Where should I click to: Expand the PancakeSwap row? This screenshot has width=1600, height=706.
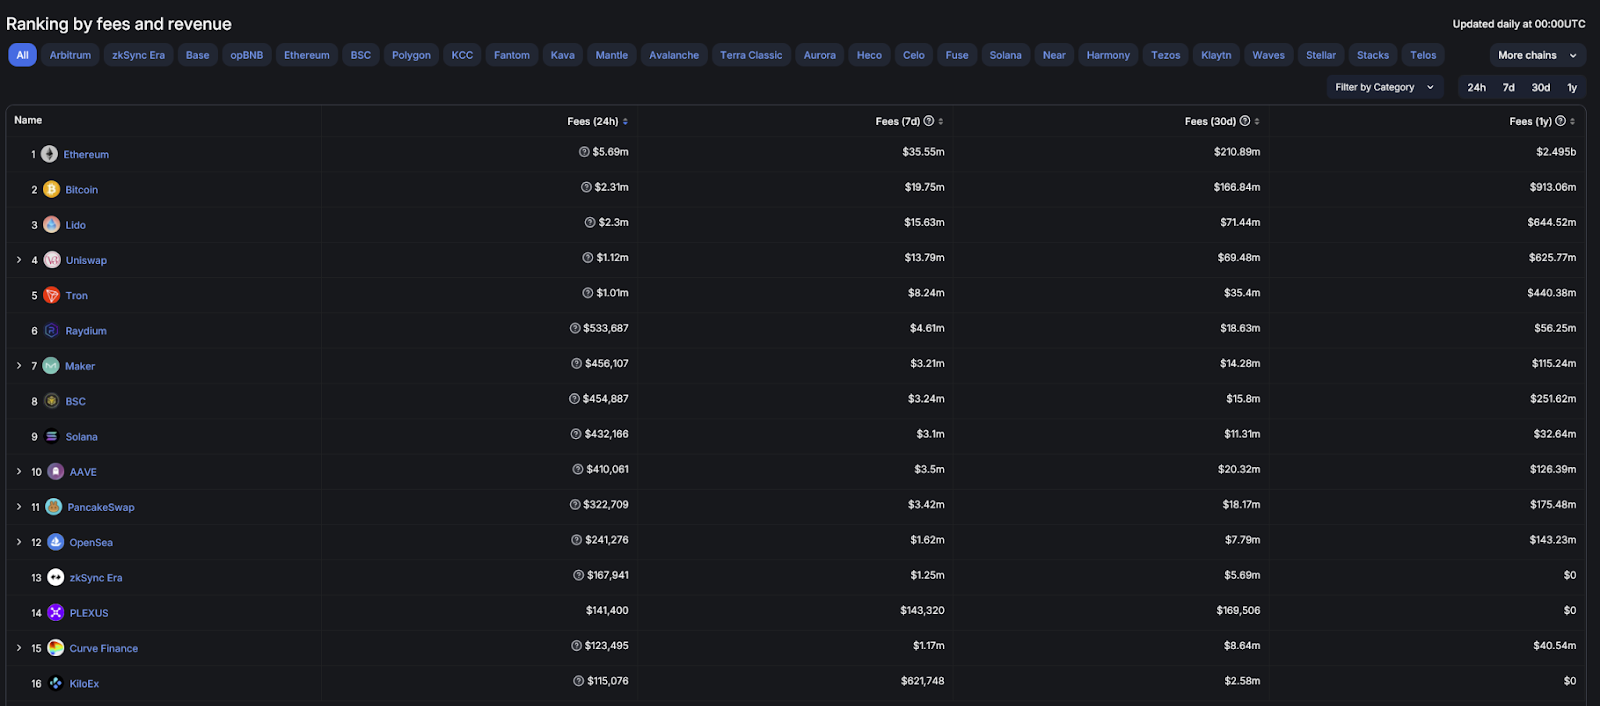19,507
